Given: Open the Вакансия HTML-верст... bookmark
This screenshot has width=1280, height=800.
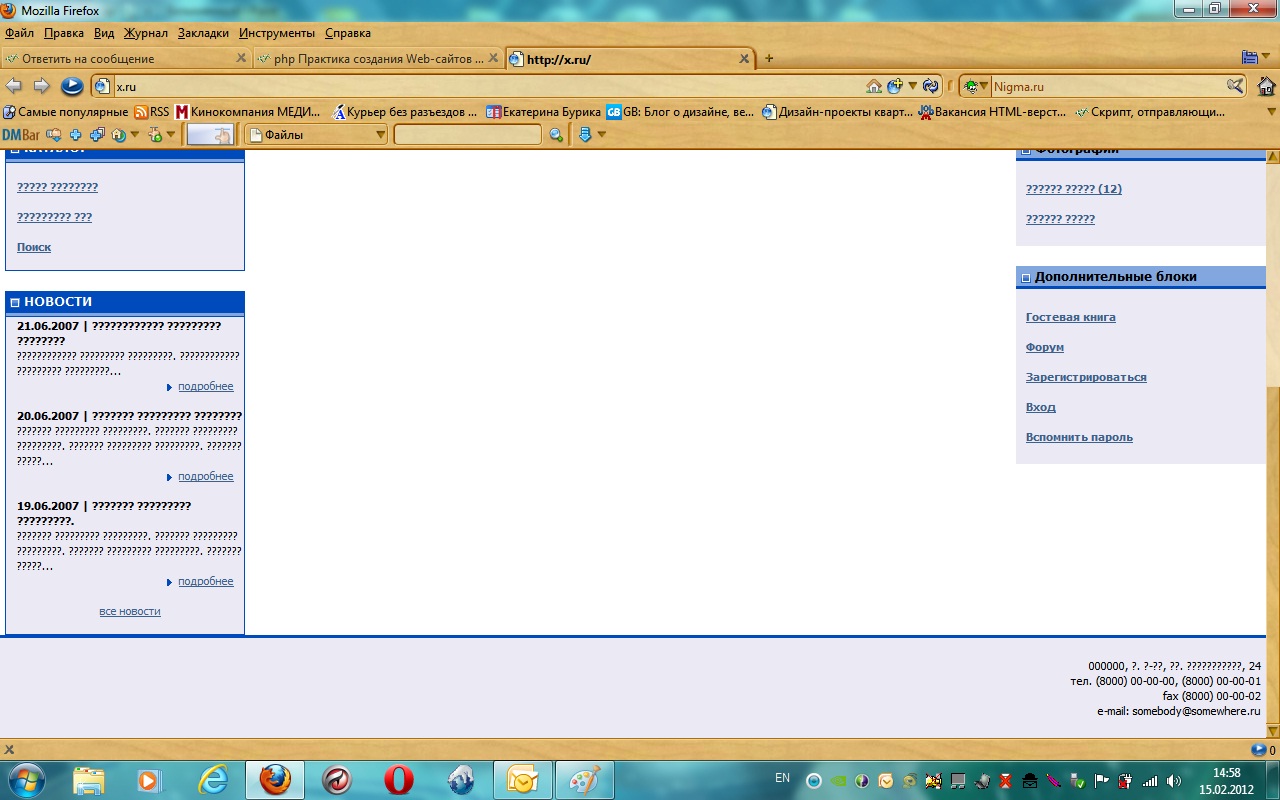Looking at the screenshot, I should [992, 112].
